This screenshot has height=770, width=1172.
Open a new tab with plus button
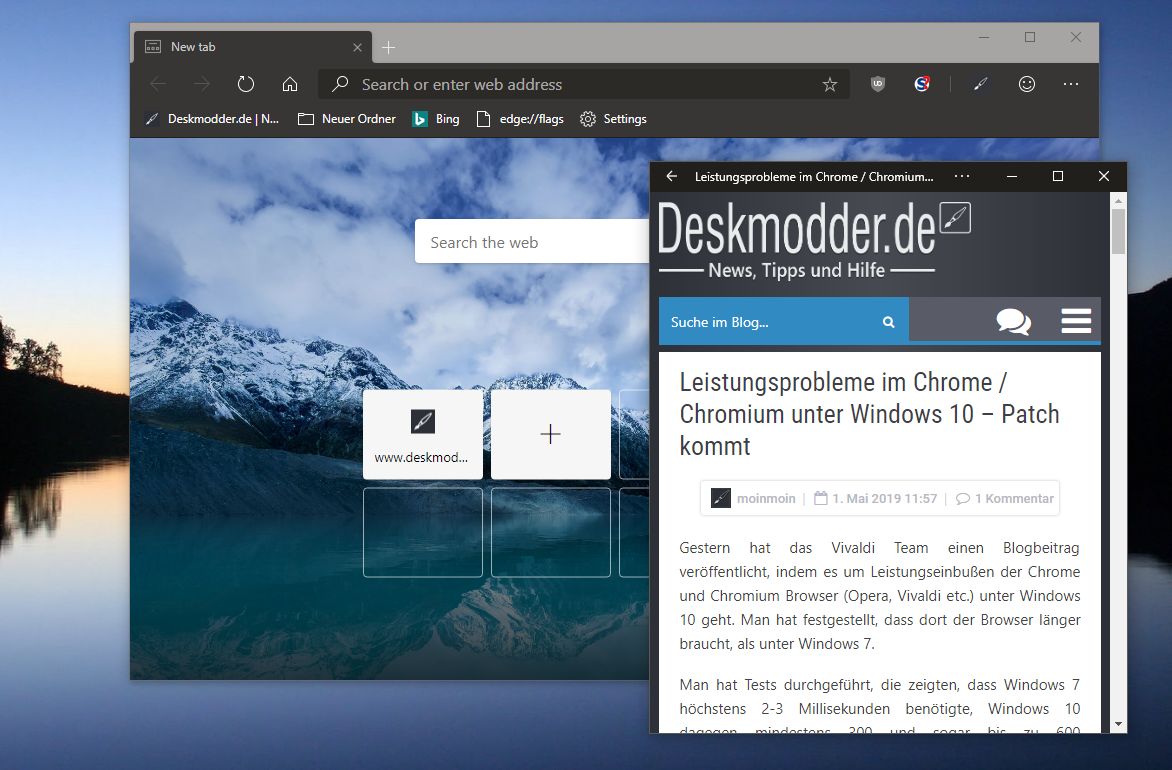tap(389, 48)
